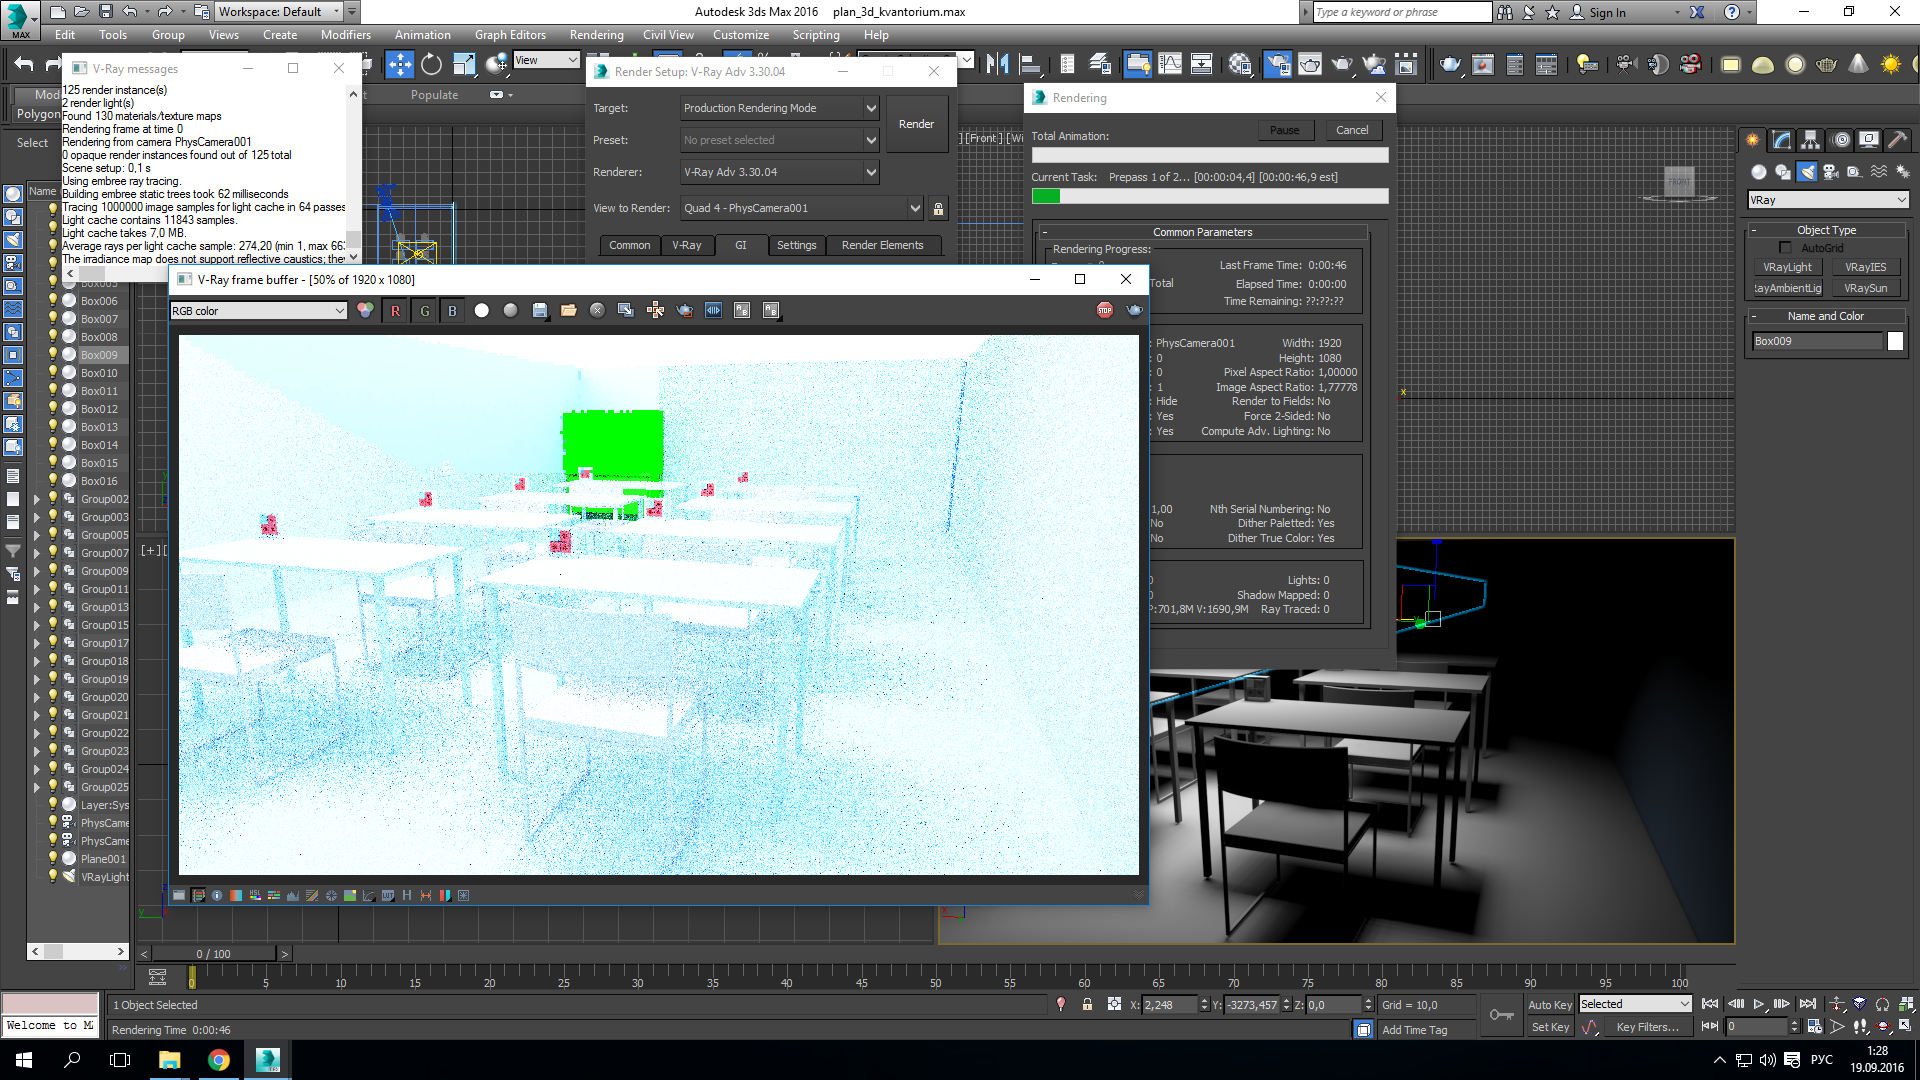Select Box013 in scene explorer
This screenshot has width=1920, height=1080.
pos(99,427)
